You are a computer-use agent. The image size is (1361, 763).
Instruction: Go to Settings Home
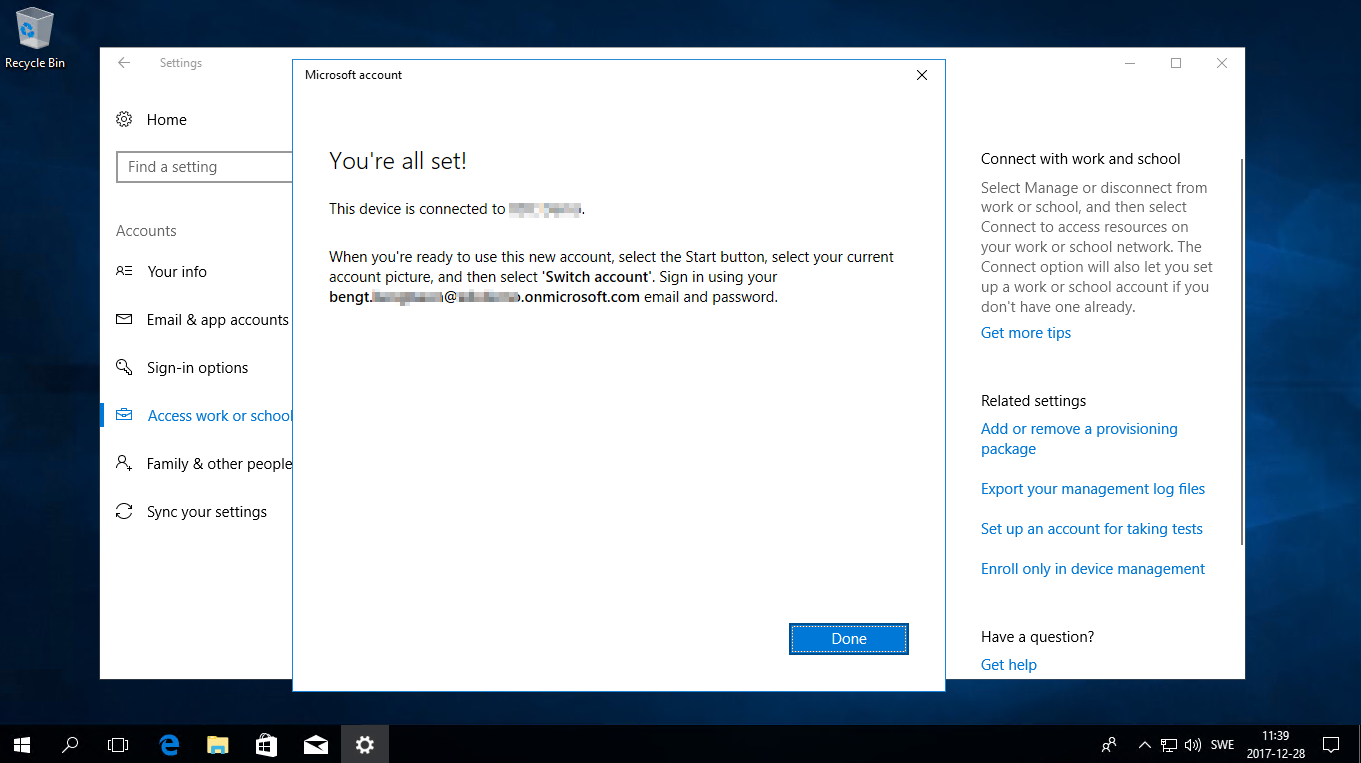166,119
